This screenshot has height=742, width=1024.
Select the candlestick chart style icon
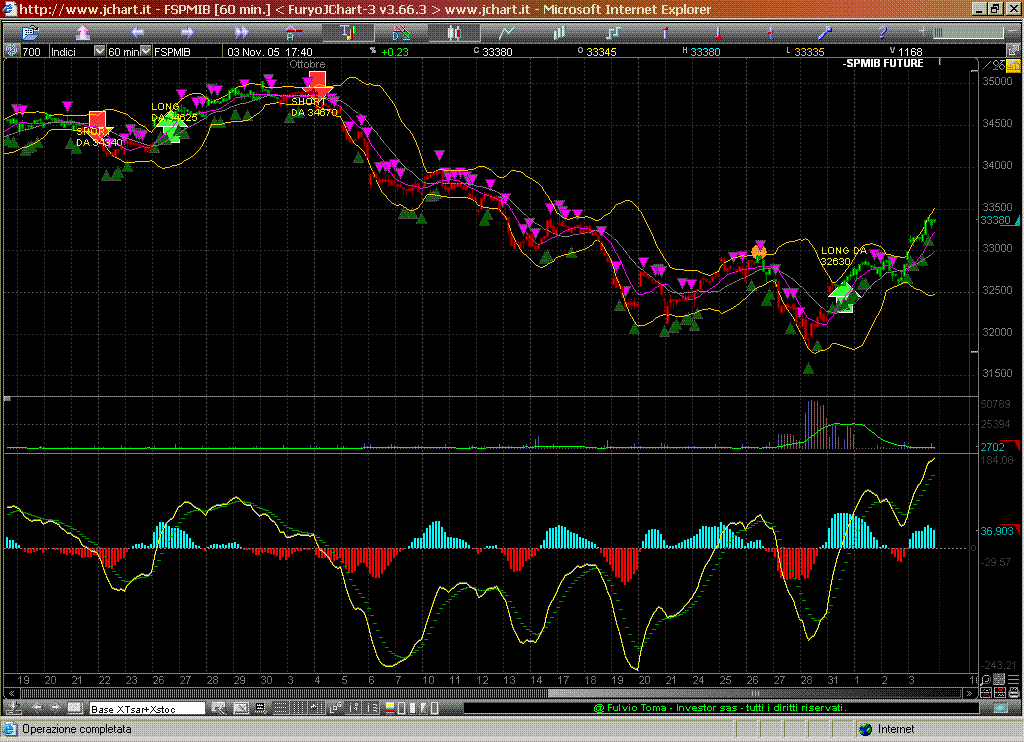click(453, 32)
